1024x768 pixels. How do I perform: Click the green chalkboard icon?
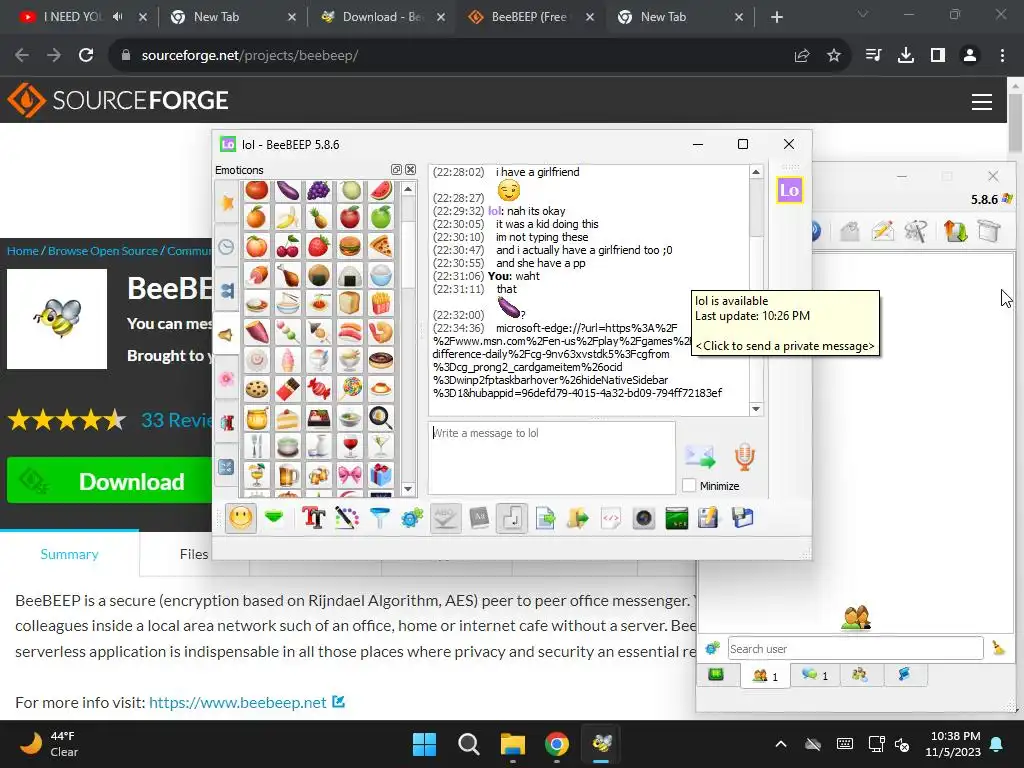pyautogui.click(x=677, y=519)
